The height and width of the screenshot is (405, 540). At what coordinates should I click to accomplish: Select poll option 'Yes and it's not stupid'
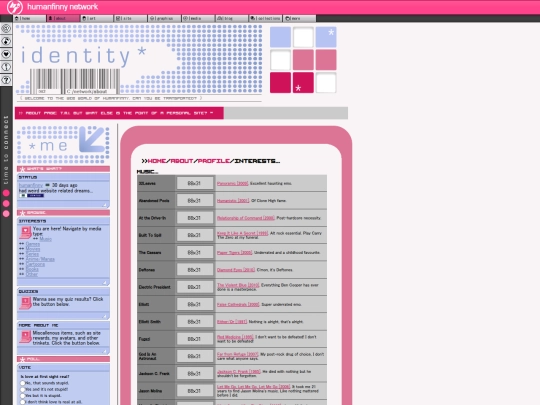tap(23, 390)
